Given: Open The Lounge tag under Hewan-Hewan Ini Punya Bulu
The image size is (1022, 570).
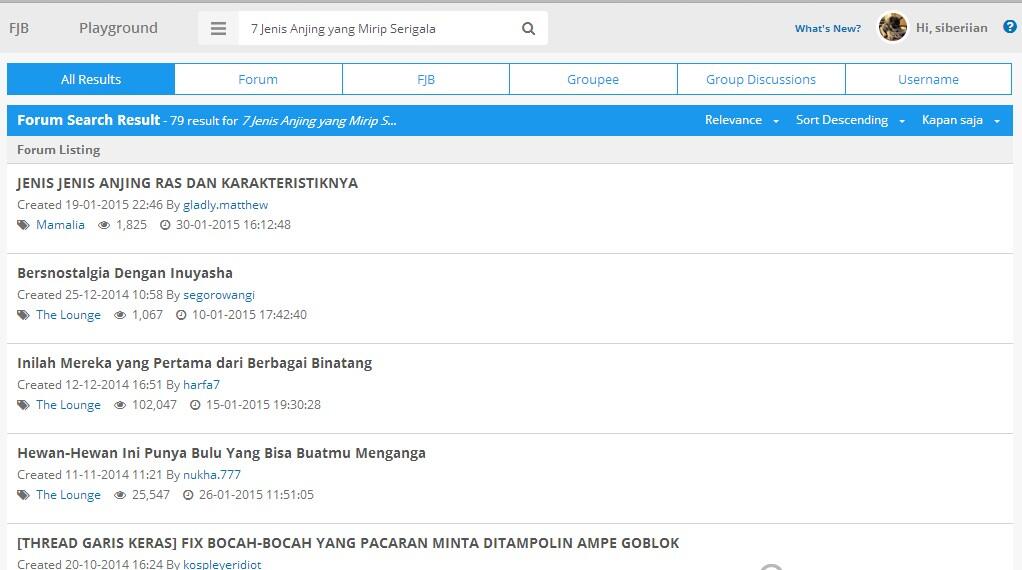Looking at the screenshot, I should [68, 494].
